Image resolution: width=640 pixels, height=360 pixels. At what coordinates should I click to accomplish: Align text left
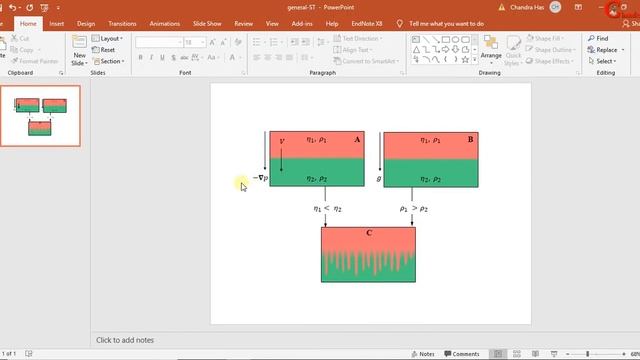pos(256,58)
